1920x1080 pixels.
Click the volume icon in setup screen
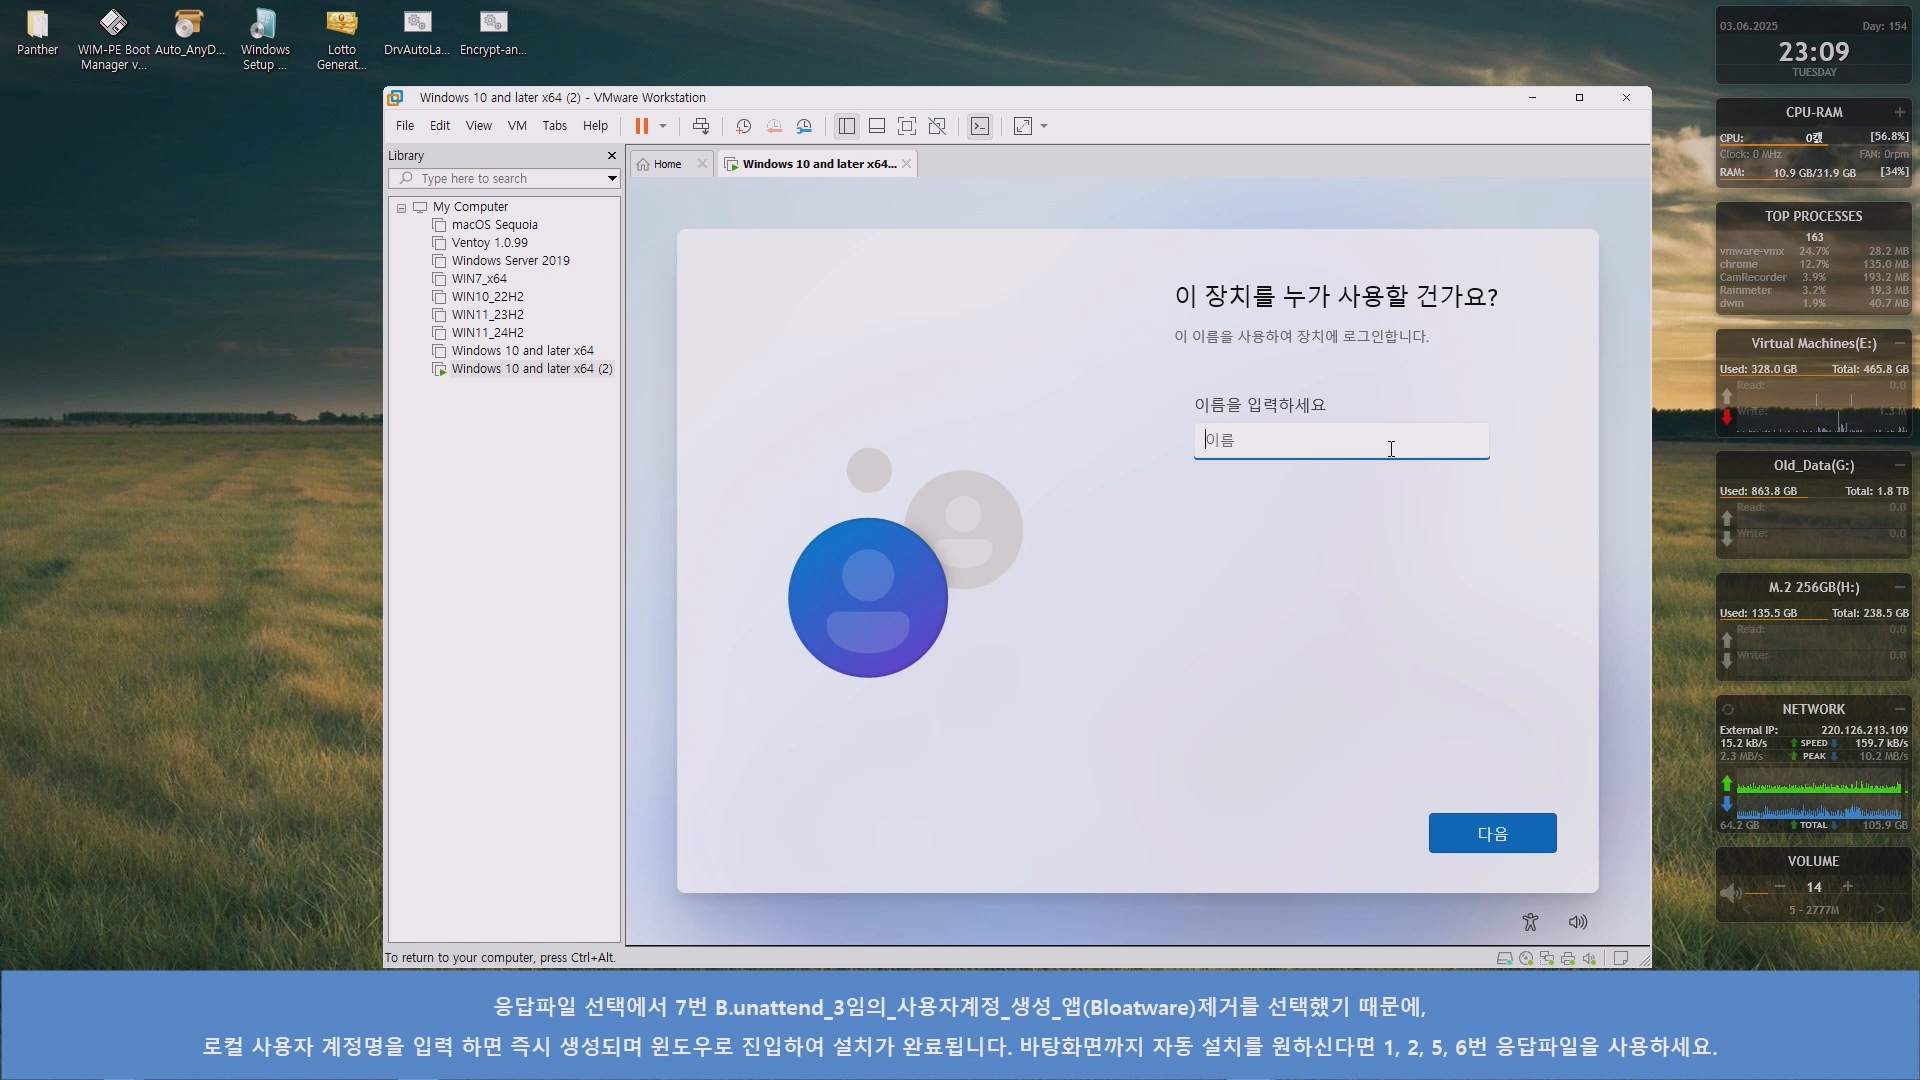click(x=1578, y=922)
